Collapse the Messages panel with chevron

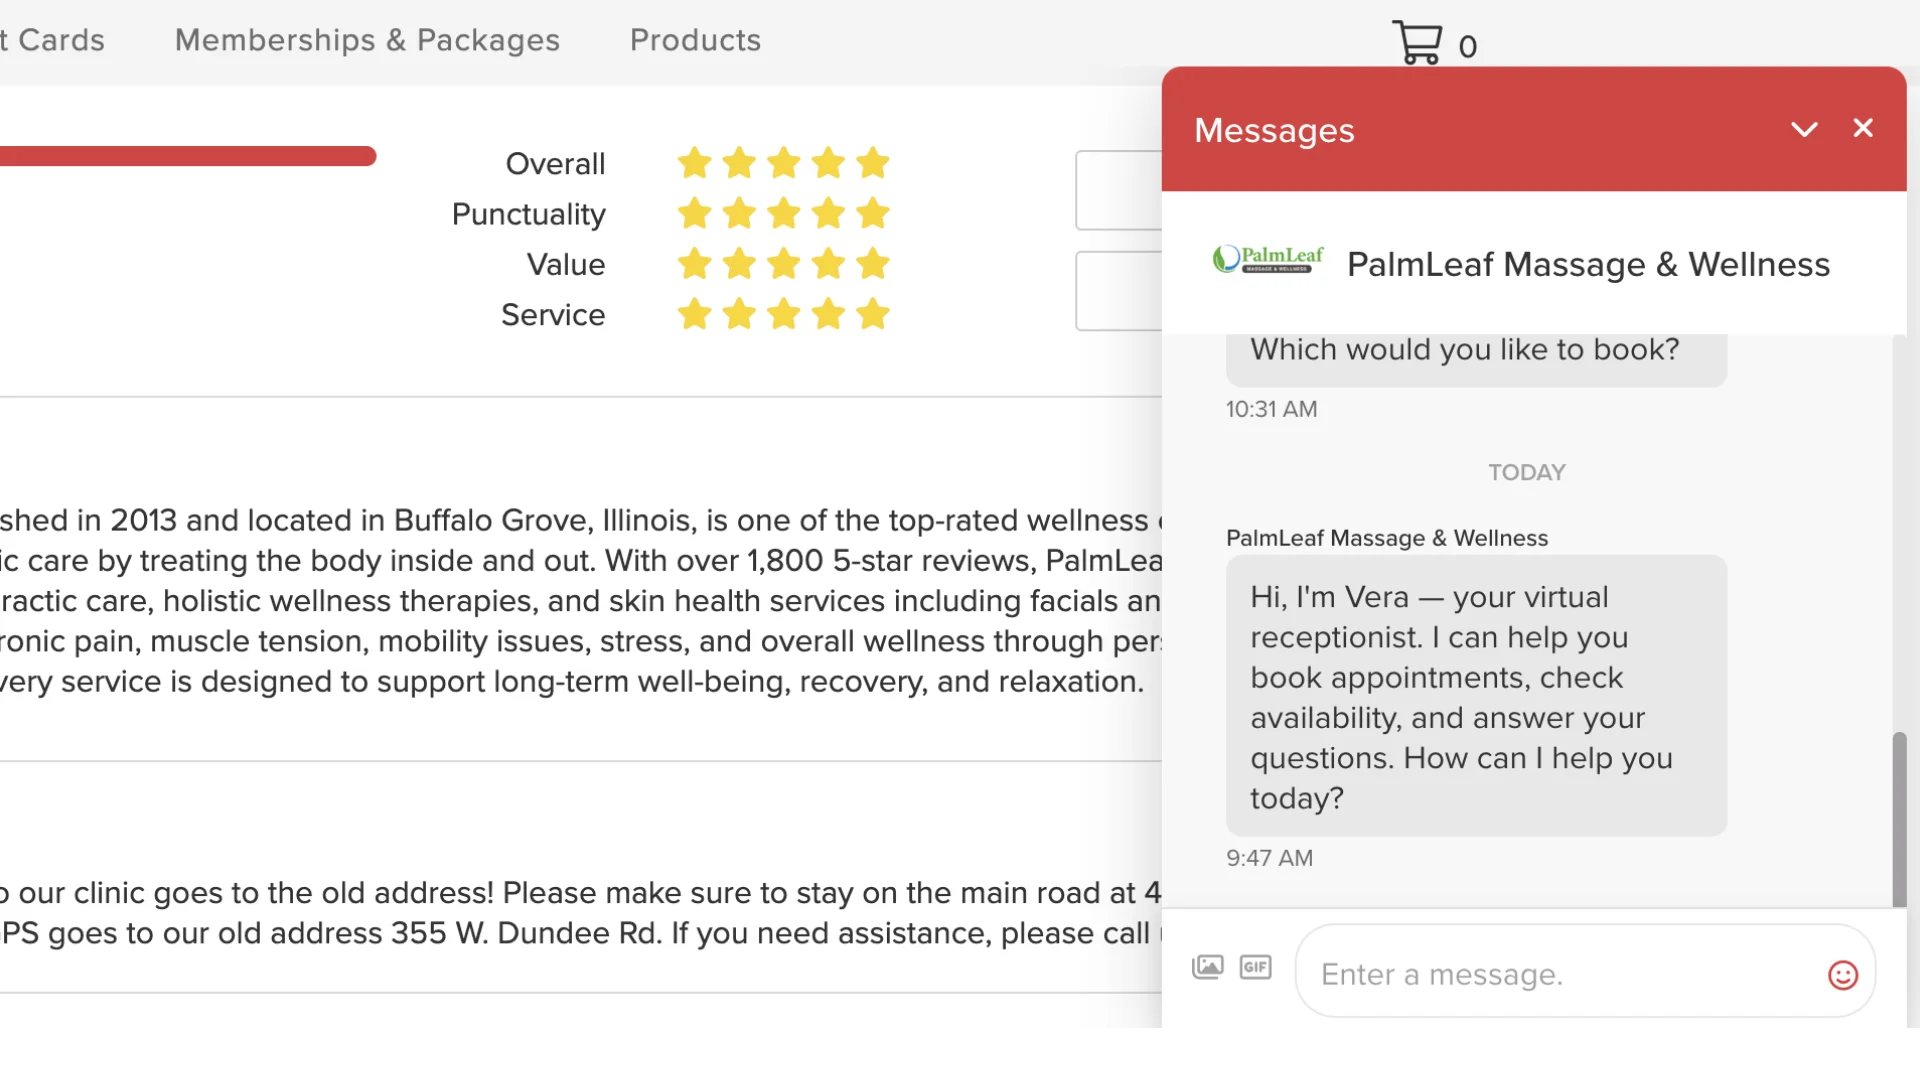1804,130
